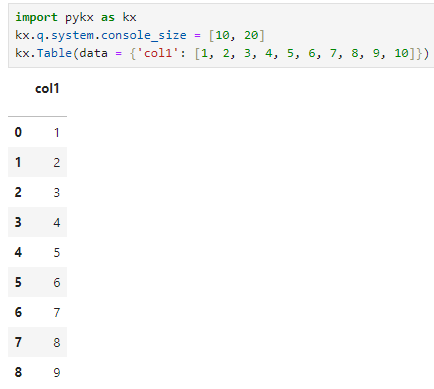Image resolution: width=434 pixels, height=389 pixels.
Task: Select row index 1 in table
Action: (18, 162)
